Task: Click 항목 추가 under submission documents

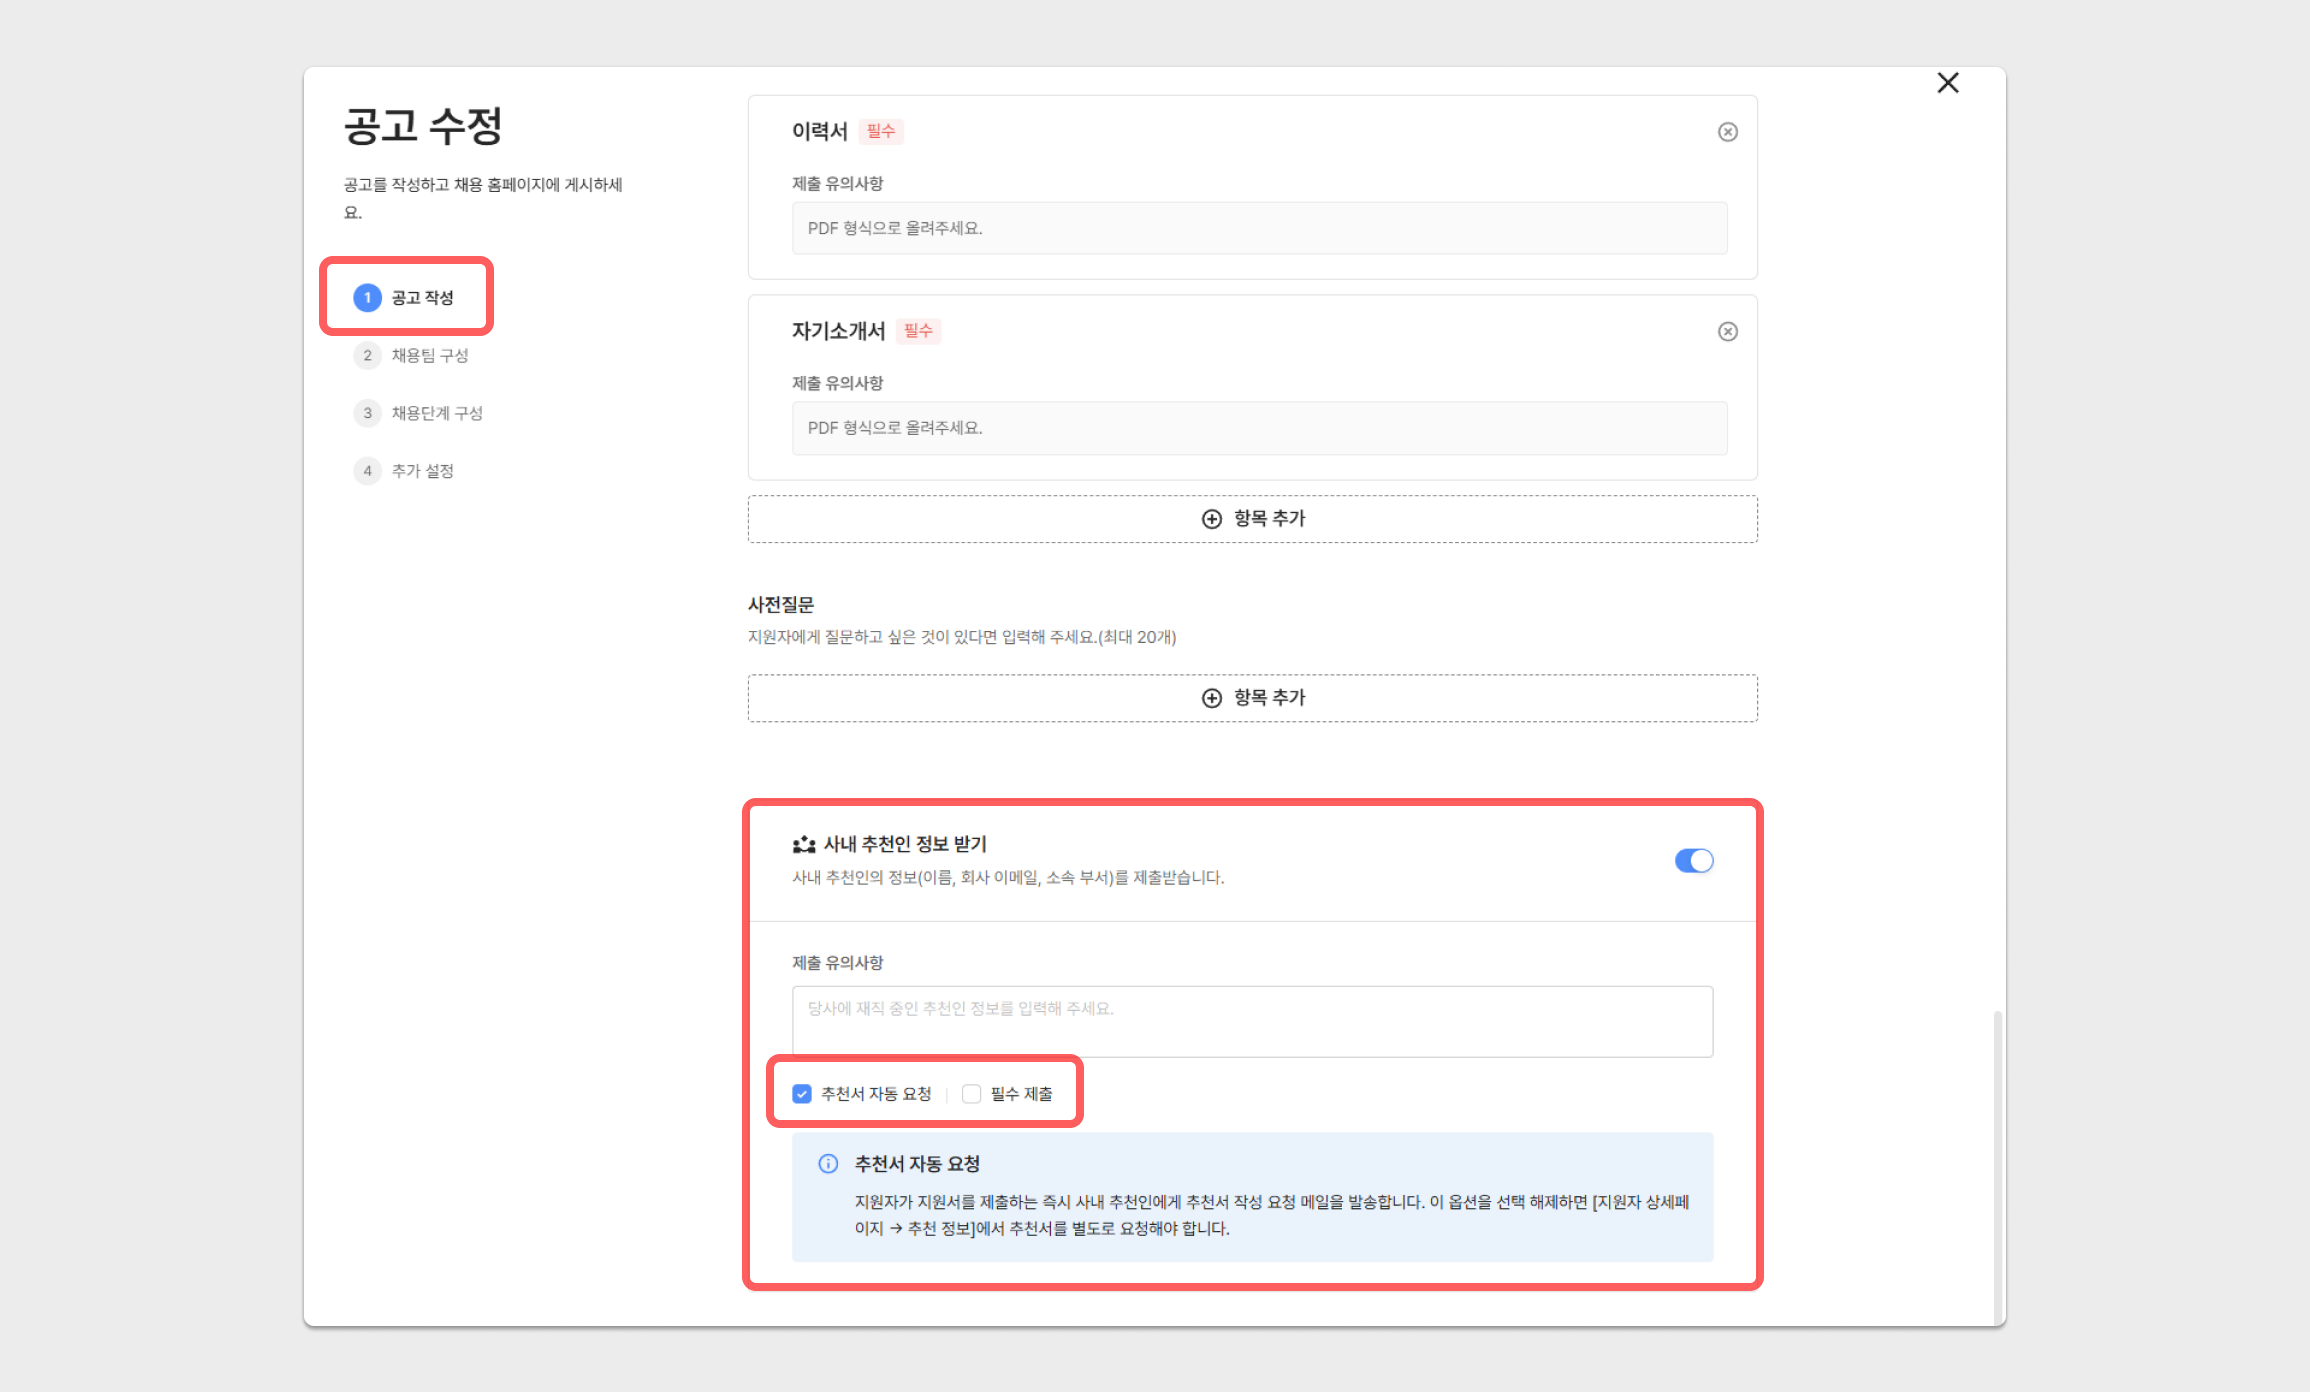Action: (x=1252, y=519)
